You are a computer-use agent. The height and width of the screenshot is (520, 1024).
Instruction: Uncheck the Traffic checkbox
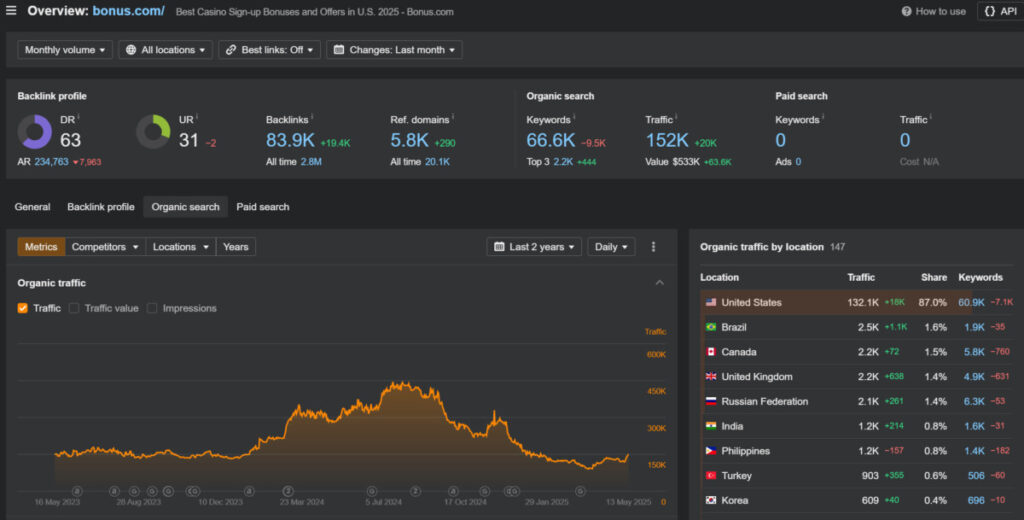click(x=23, y=308)
